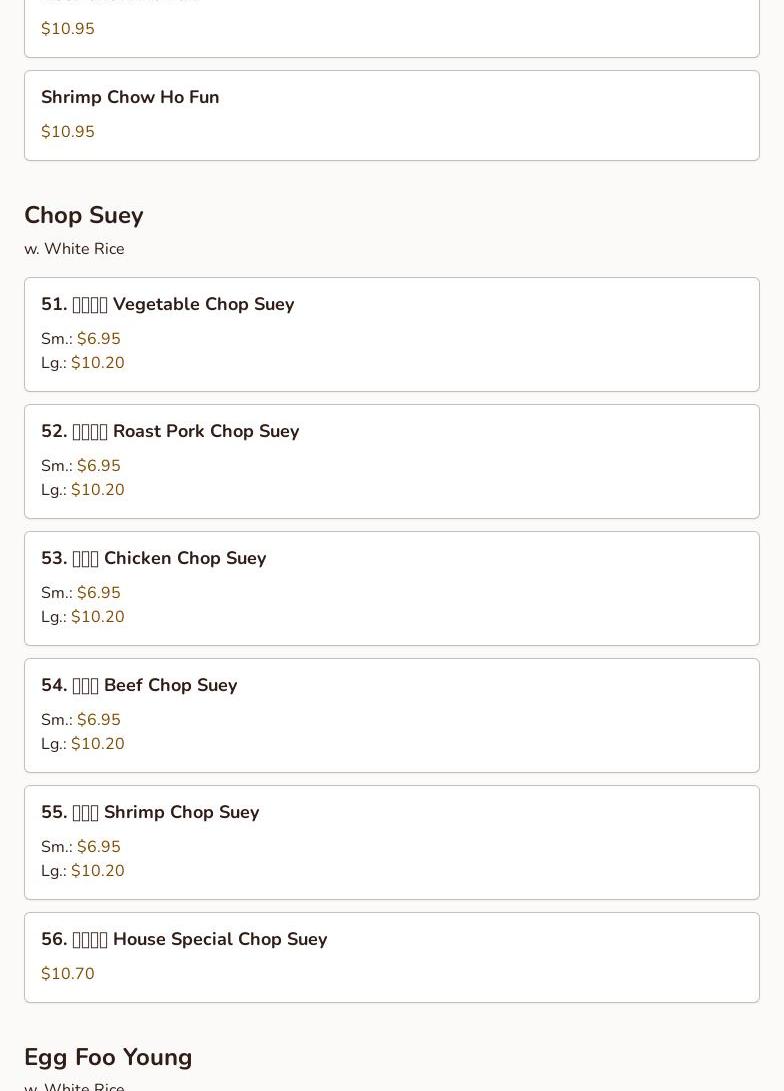The height and width of the screenshot is (1091, 784).
Task: Choose Lg. $10.20 for Chicken Chop Suey
Action: pyautogui.click(x=83, y=616)
